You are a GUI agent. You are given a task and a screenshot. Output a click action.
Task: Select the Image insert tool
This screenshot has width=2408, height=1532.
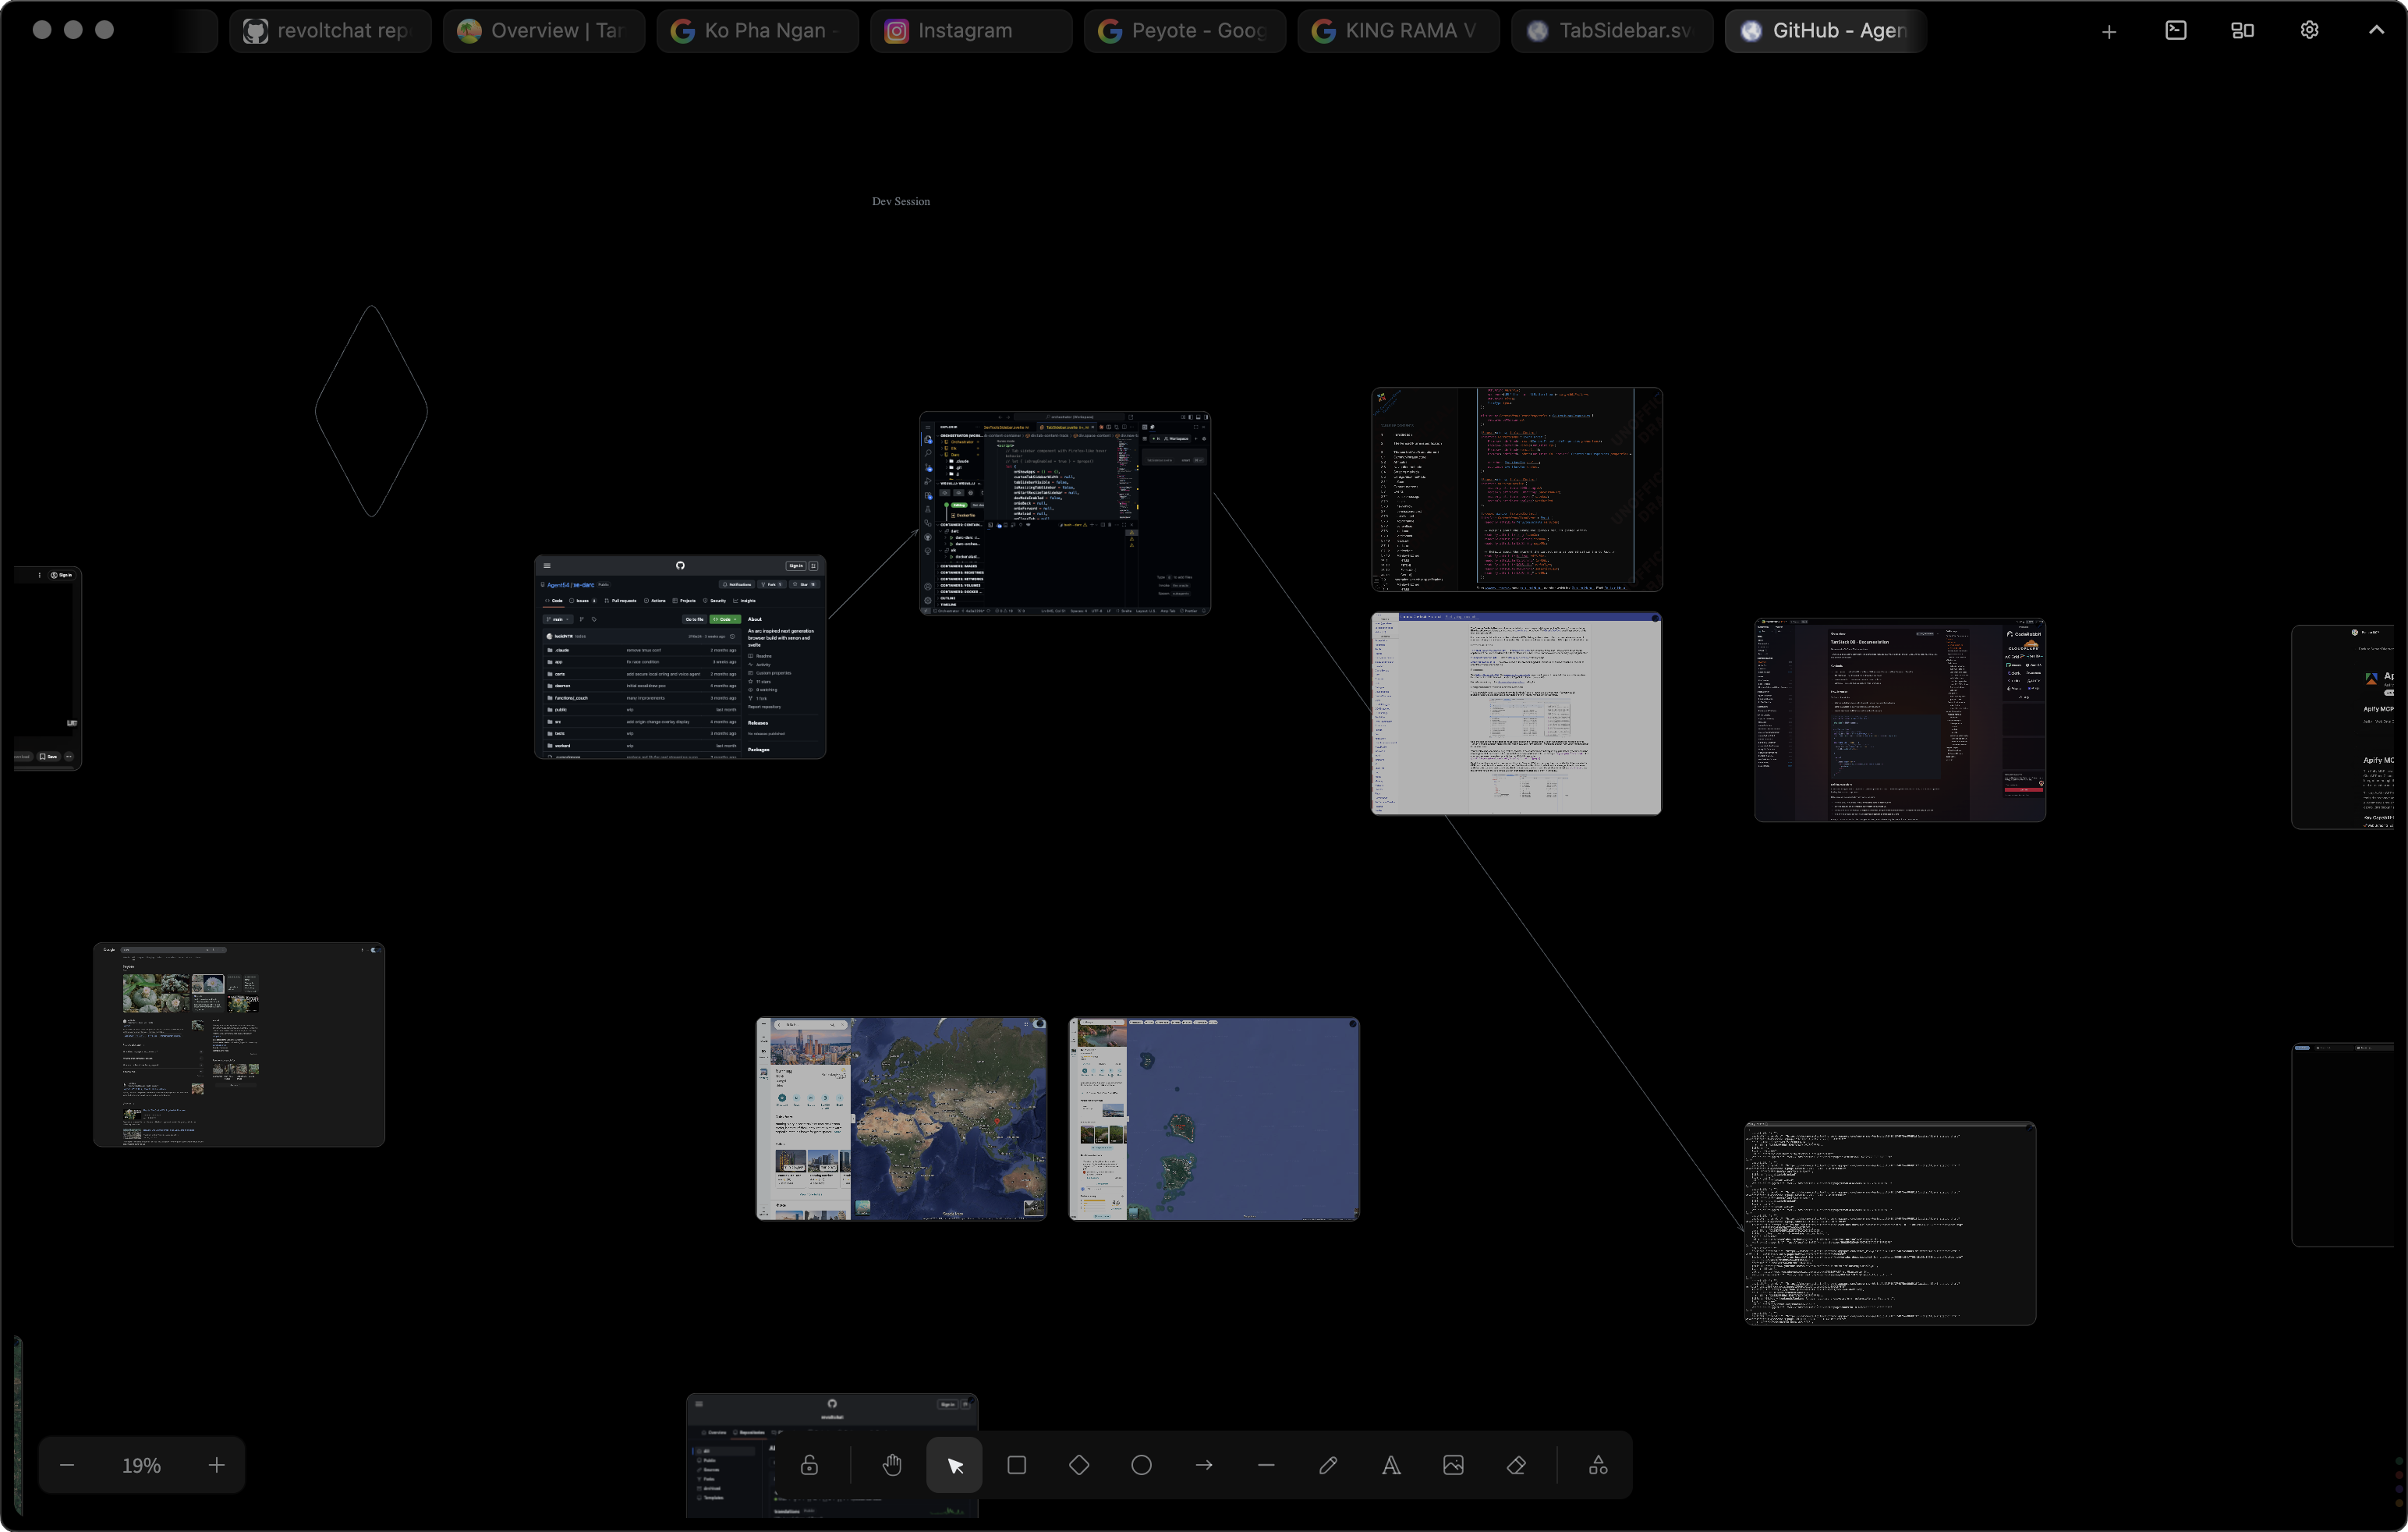point(1453,1465)
